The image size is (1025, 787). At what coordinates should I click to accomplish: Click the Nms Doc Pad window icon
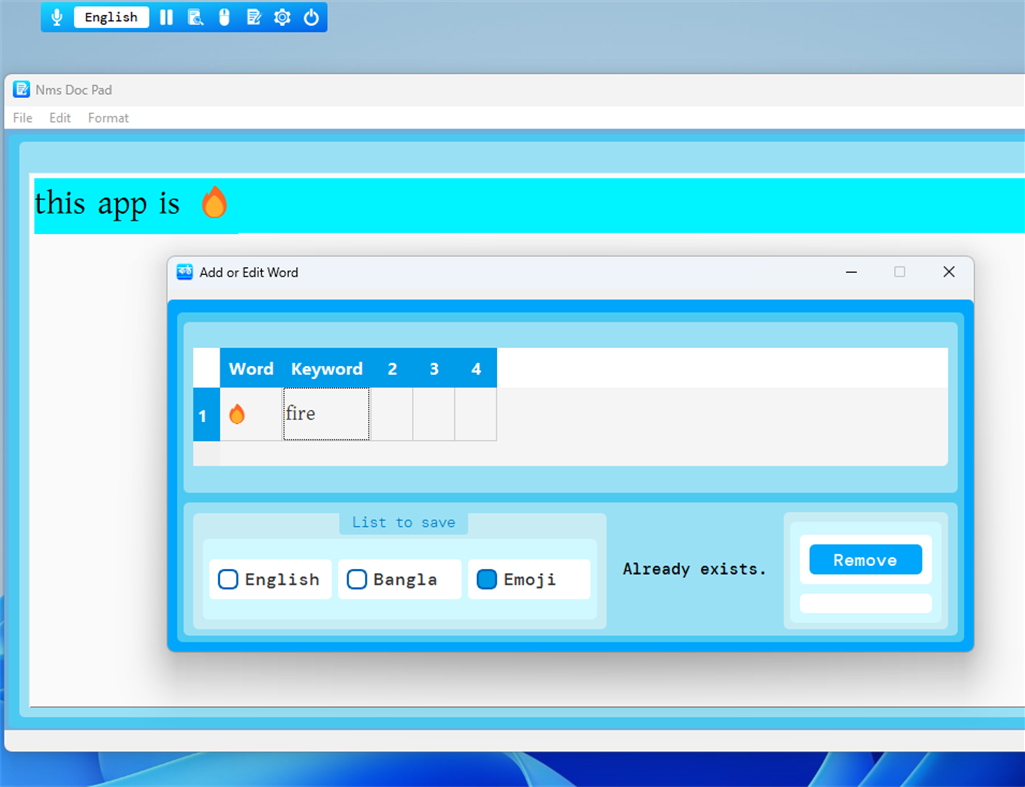pos(19,89)
